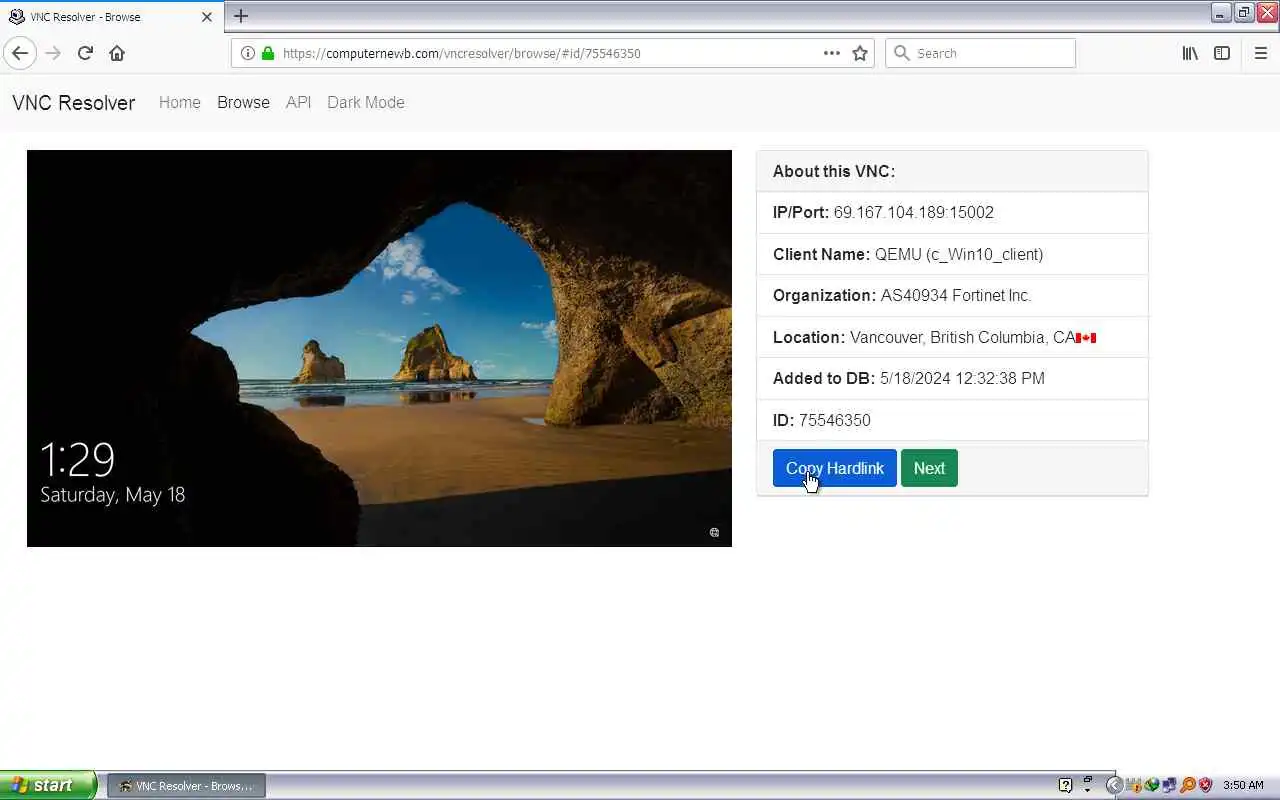Go back to the previous page
This screenshot has height=800, width=1280.
tap(20, 53)
